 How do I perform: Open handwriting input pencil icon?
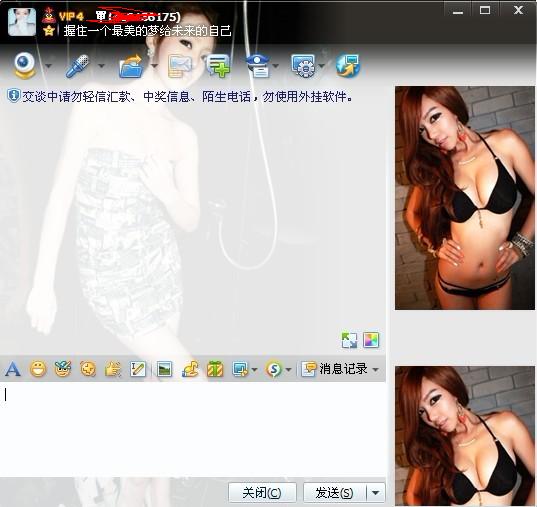(138, 369)
